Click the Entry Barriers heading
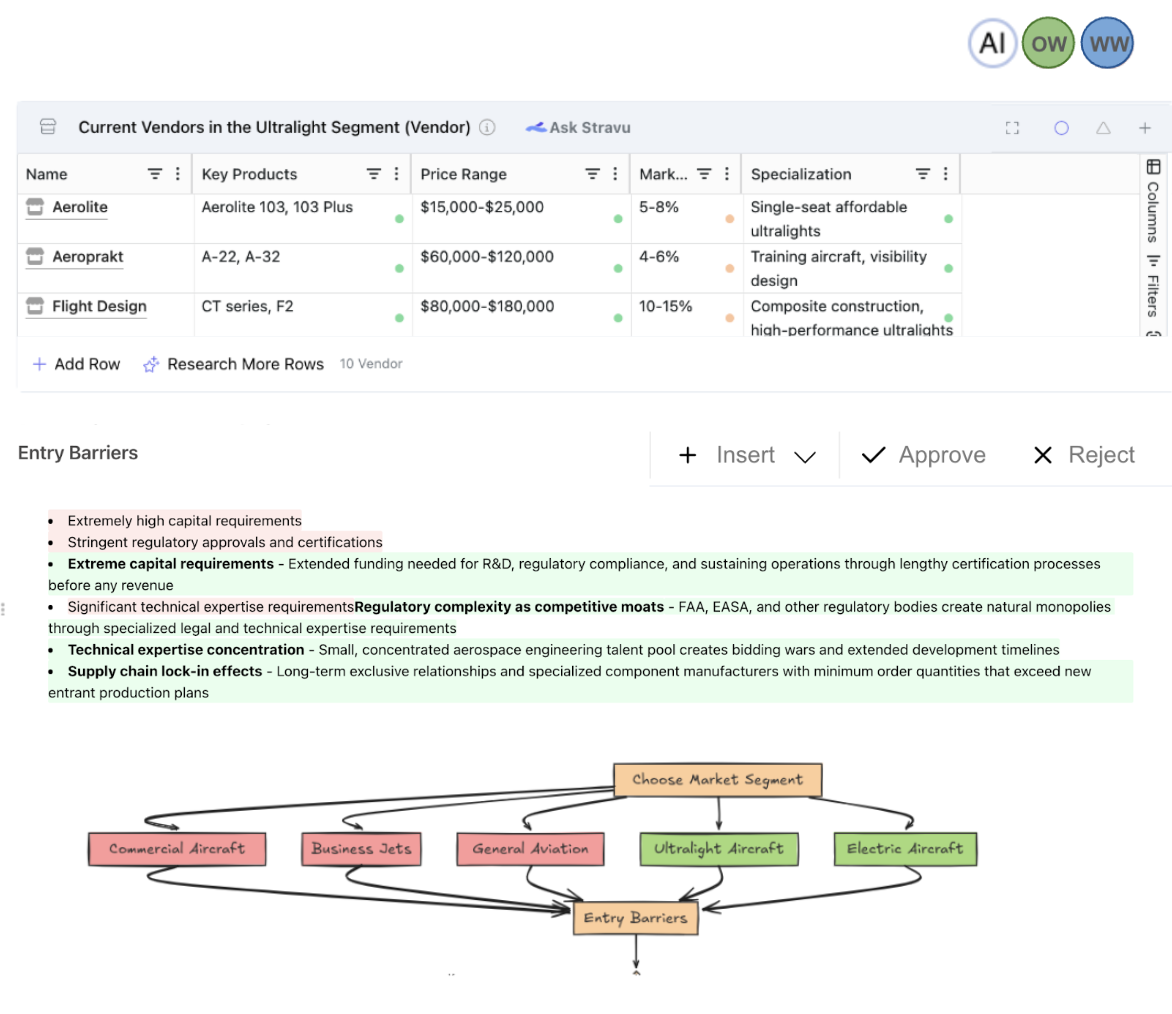 (x=78, y=453)
